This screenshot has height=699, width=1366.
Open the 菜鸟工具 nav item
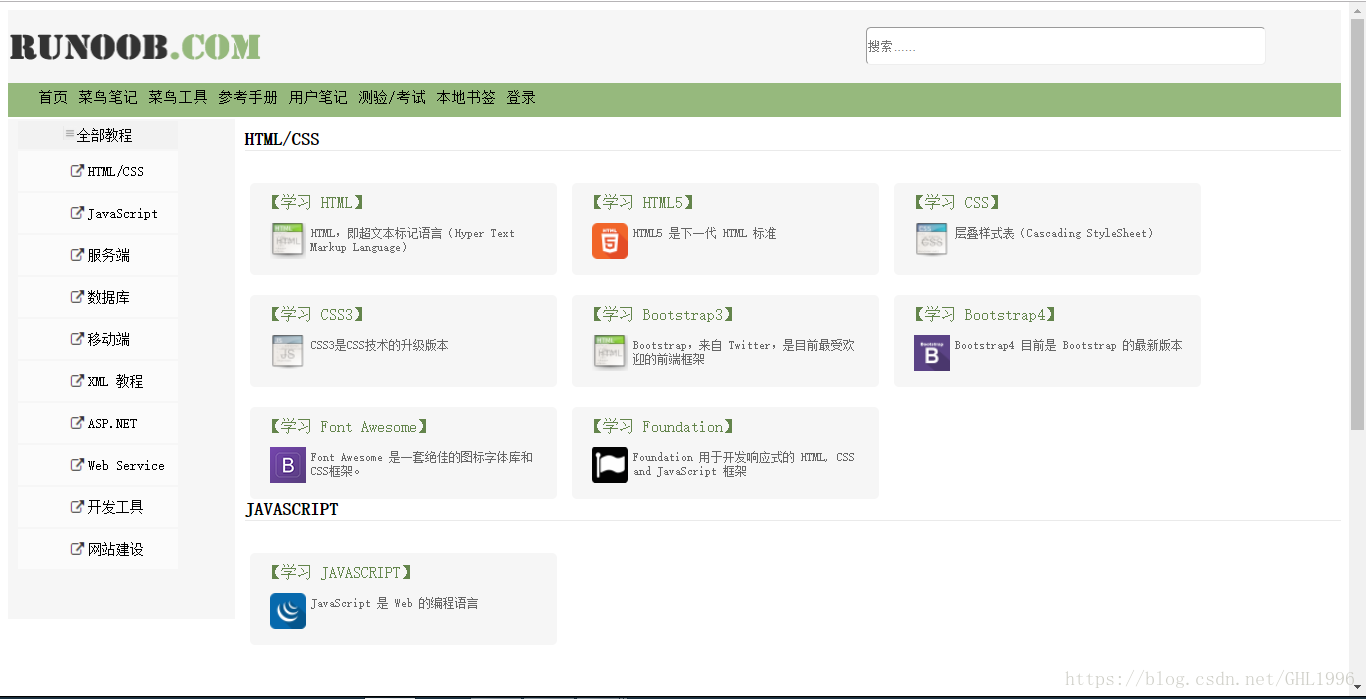tap(178, 97)
